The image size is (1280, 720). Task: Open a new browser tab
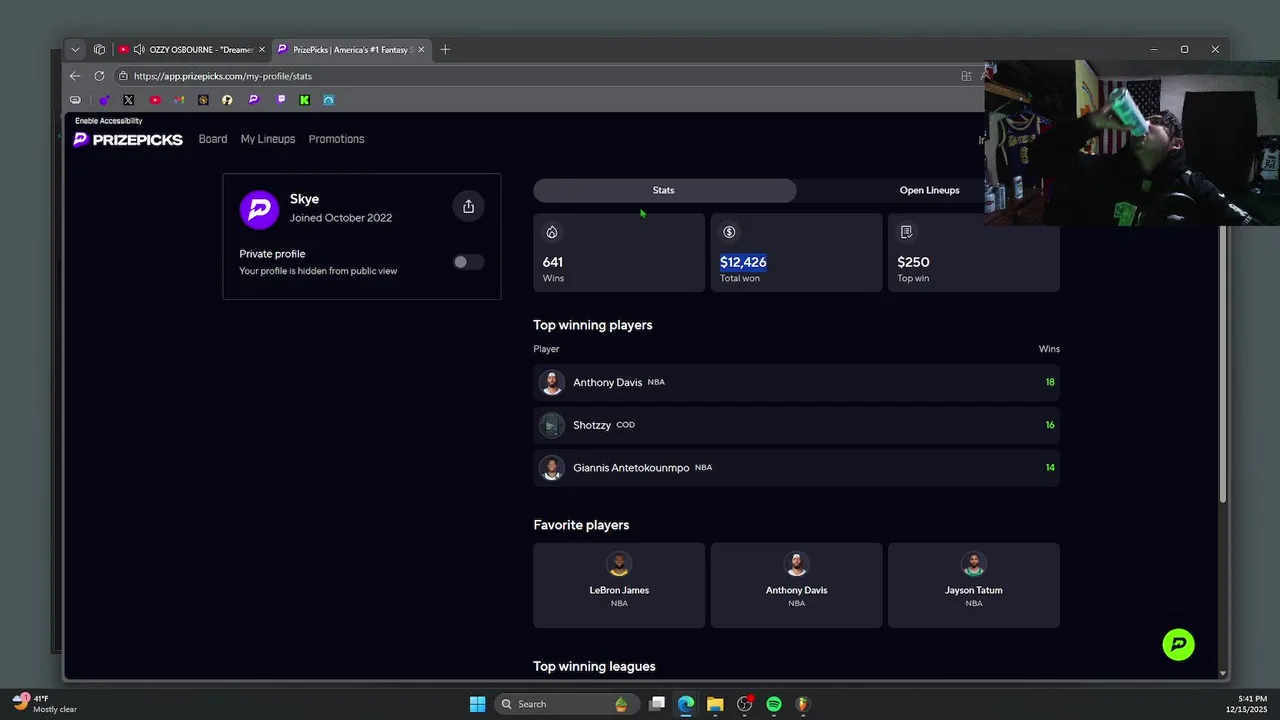coord(445,49)
